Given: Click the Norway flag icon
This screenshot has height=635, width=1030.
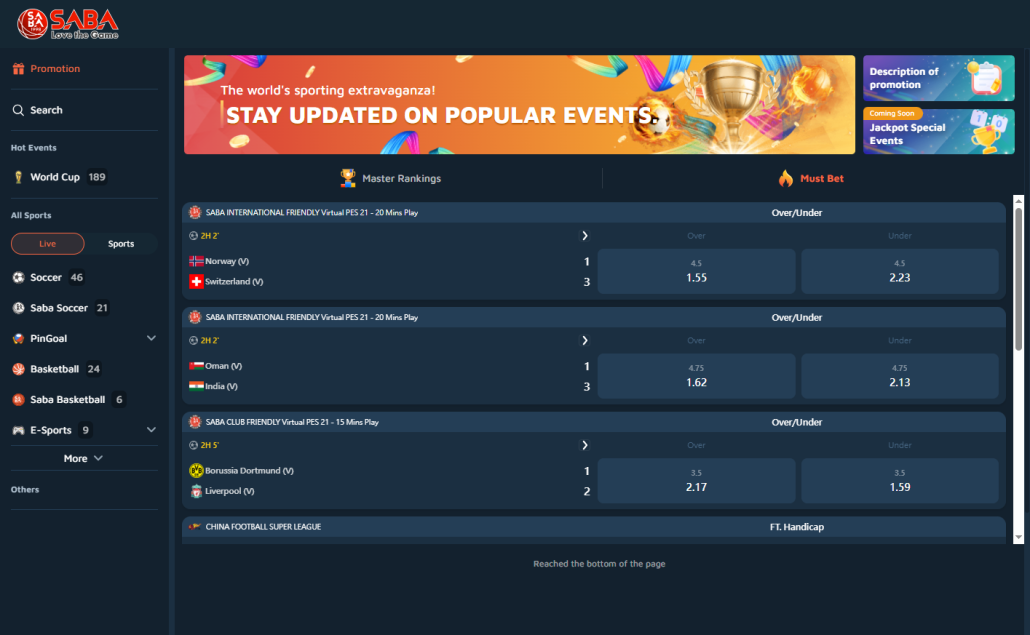Looking at the screenshot, I should (196, 261).
